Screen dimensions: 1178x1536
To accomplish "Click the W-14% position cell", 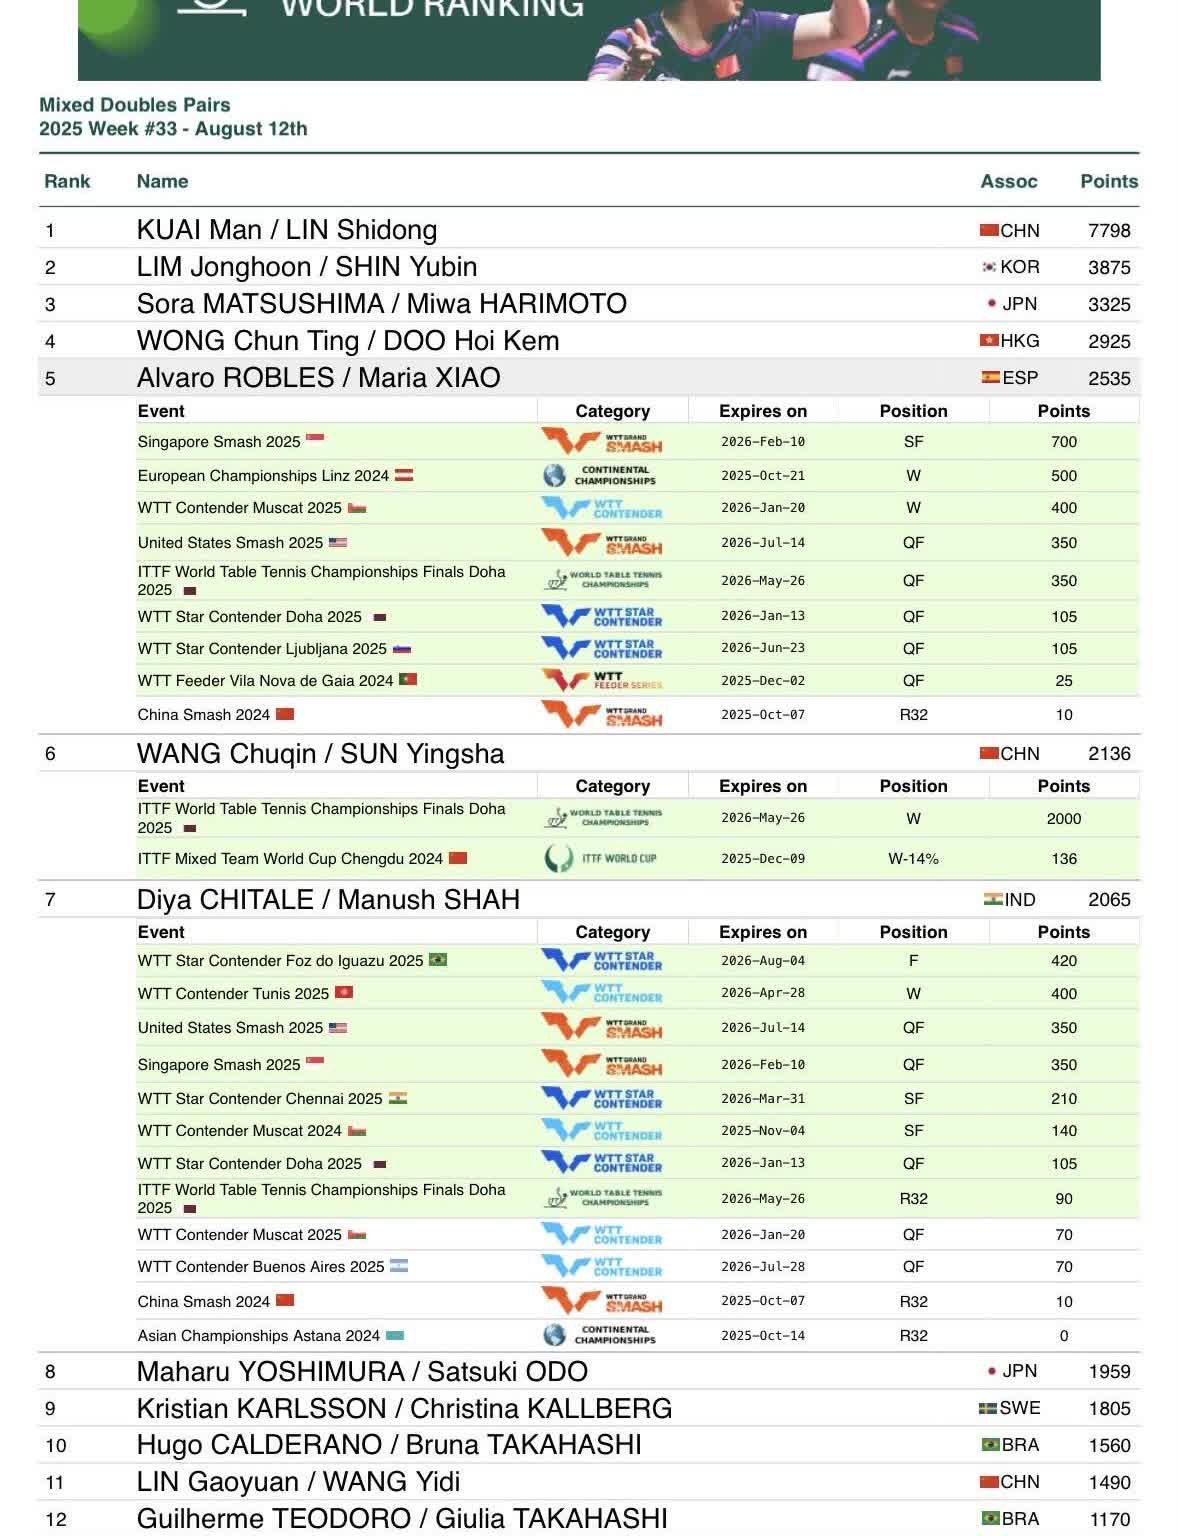I will [913, 859].
